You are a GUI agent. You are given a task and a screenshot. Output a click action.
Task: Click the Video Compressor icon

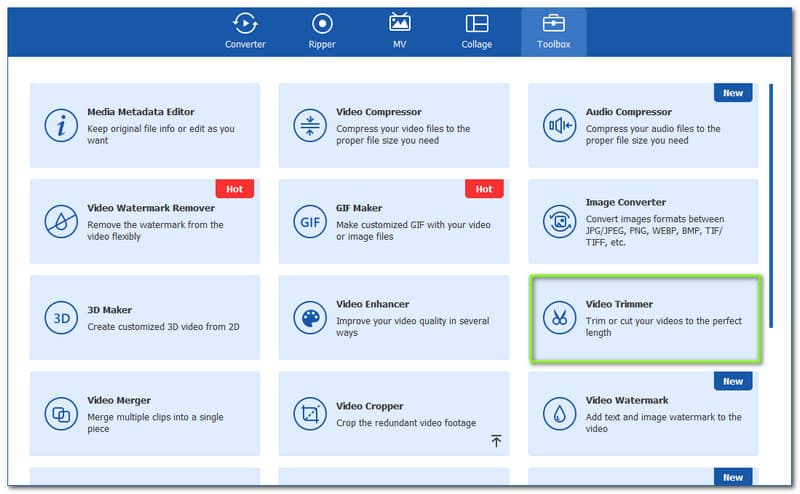click(310, 125)
